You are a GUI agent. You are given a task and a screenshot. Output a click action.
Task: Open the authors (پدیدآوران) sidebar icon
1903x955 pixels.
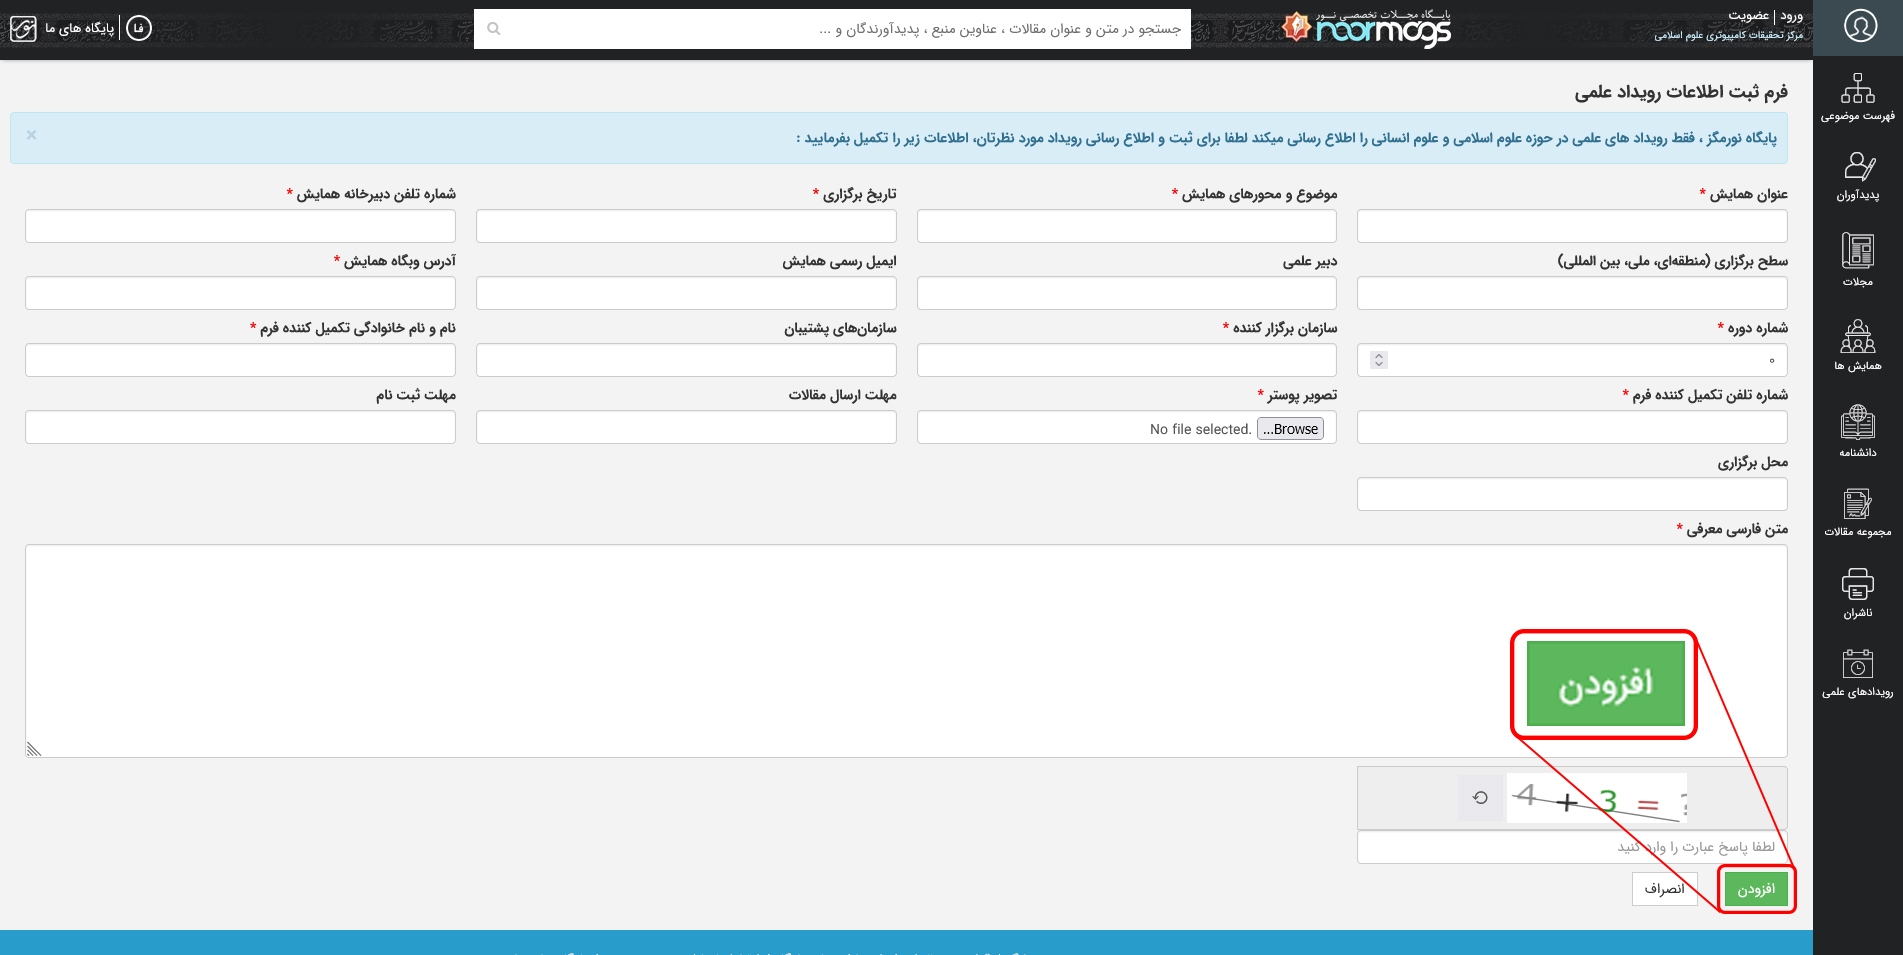point(1857,176)
